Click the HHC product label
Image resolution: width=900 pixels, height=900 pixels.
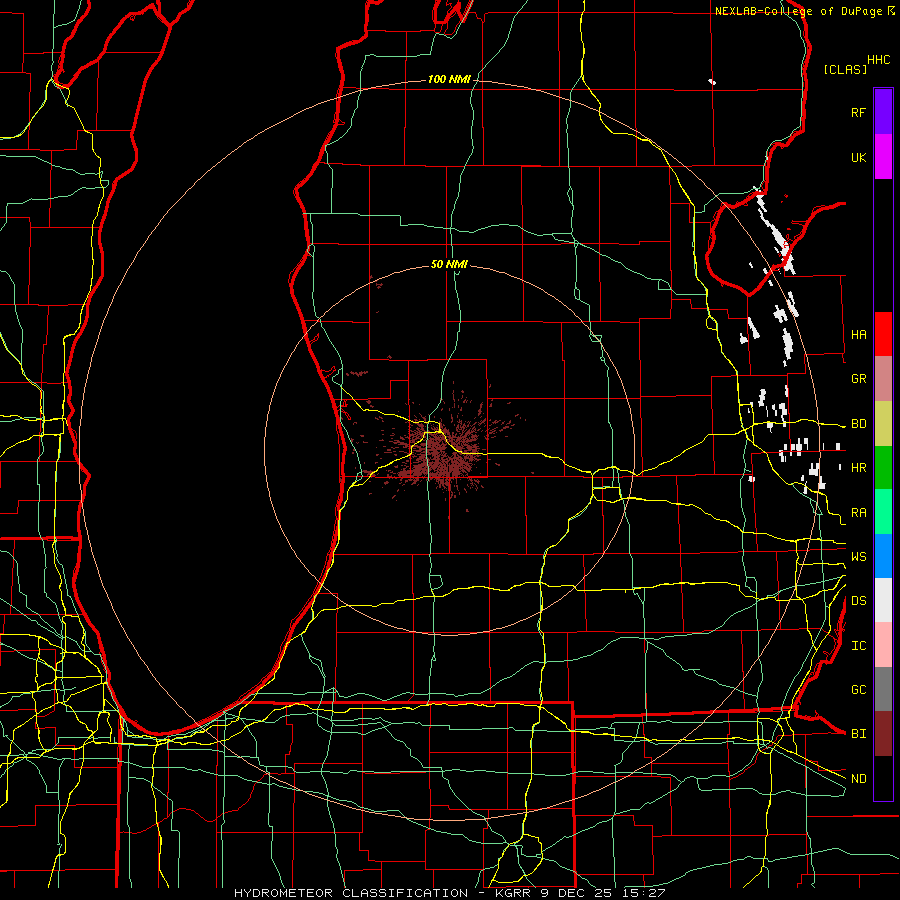[878, 60]
